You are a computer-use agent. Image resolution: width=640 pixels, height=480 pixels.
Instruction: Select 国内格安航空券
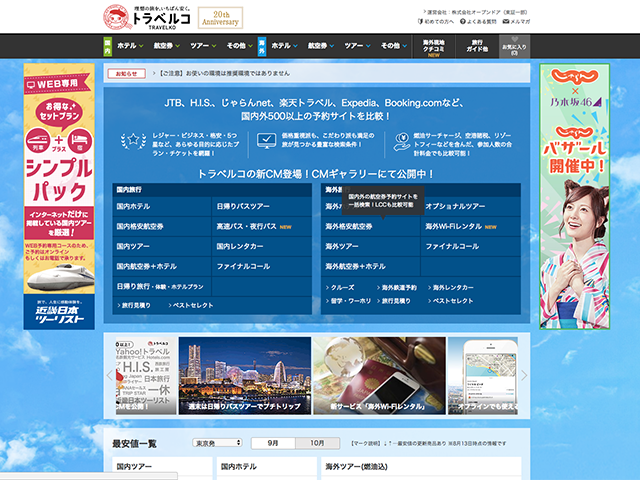pyautogui.click(x=162, y=227)
